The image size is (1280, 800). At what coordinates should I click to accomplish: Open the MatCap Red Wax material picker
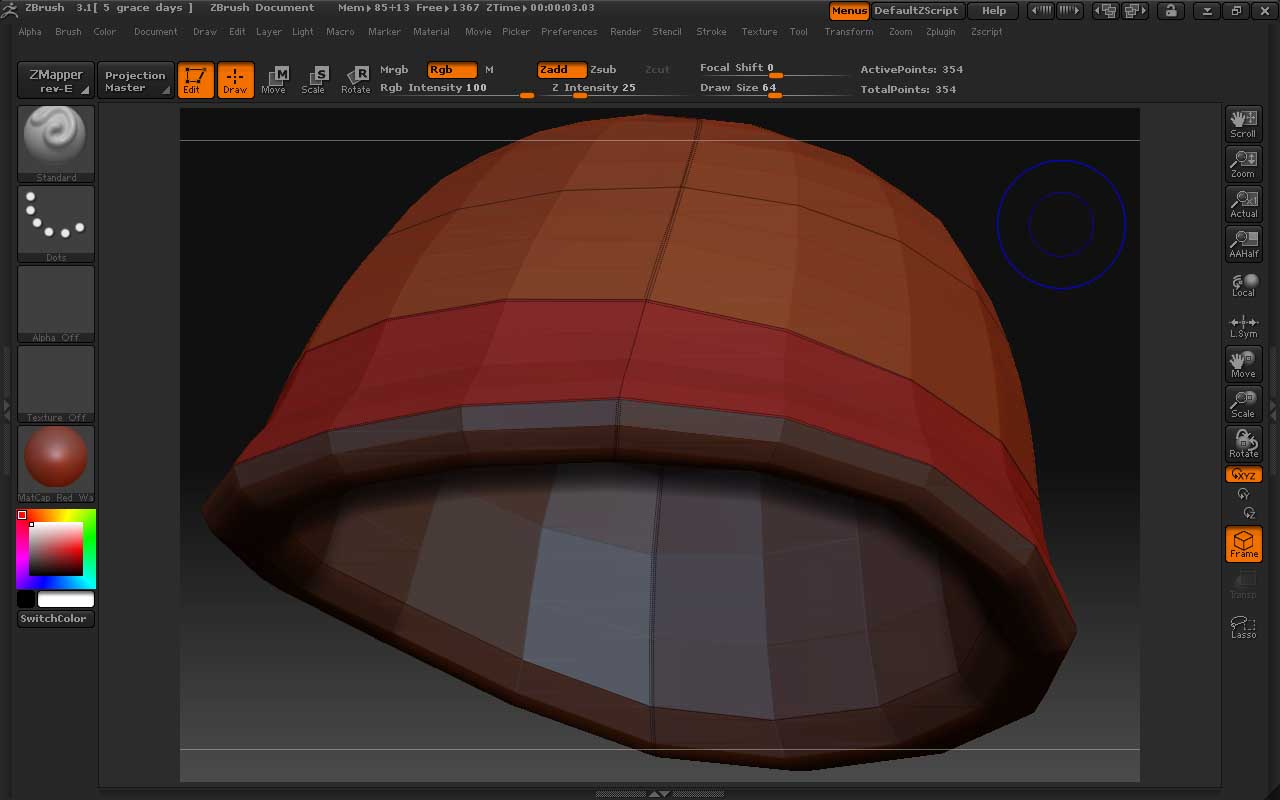tap(56, 463)
